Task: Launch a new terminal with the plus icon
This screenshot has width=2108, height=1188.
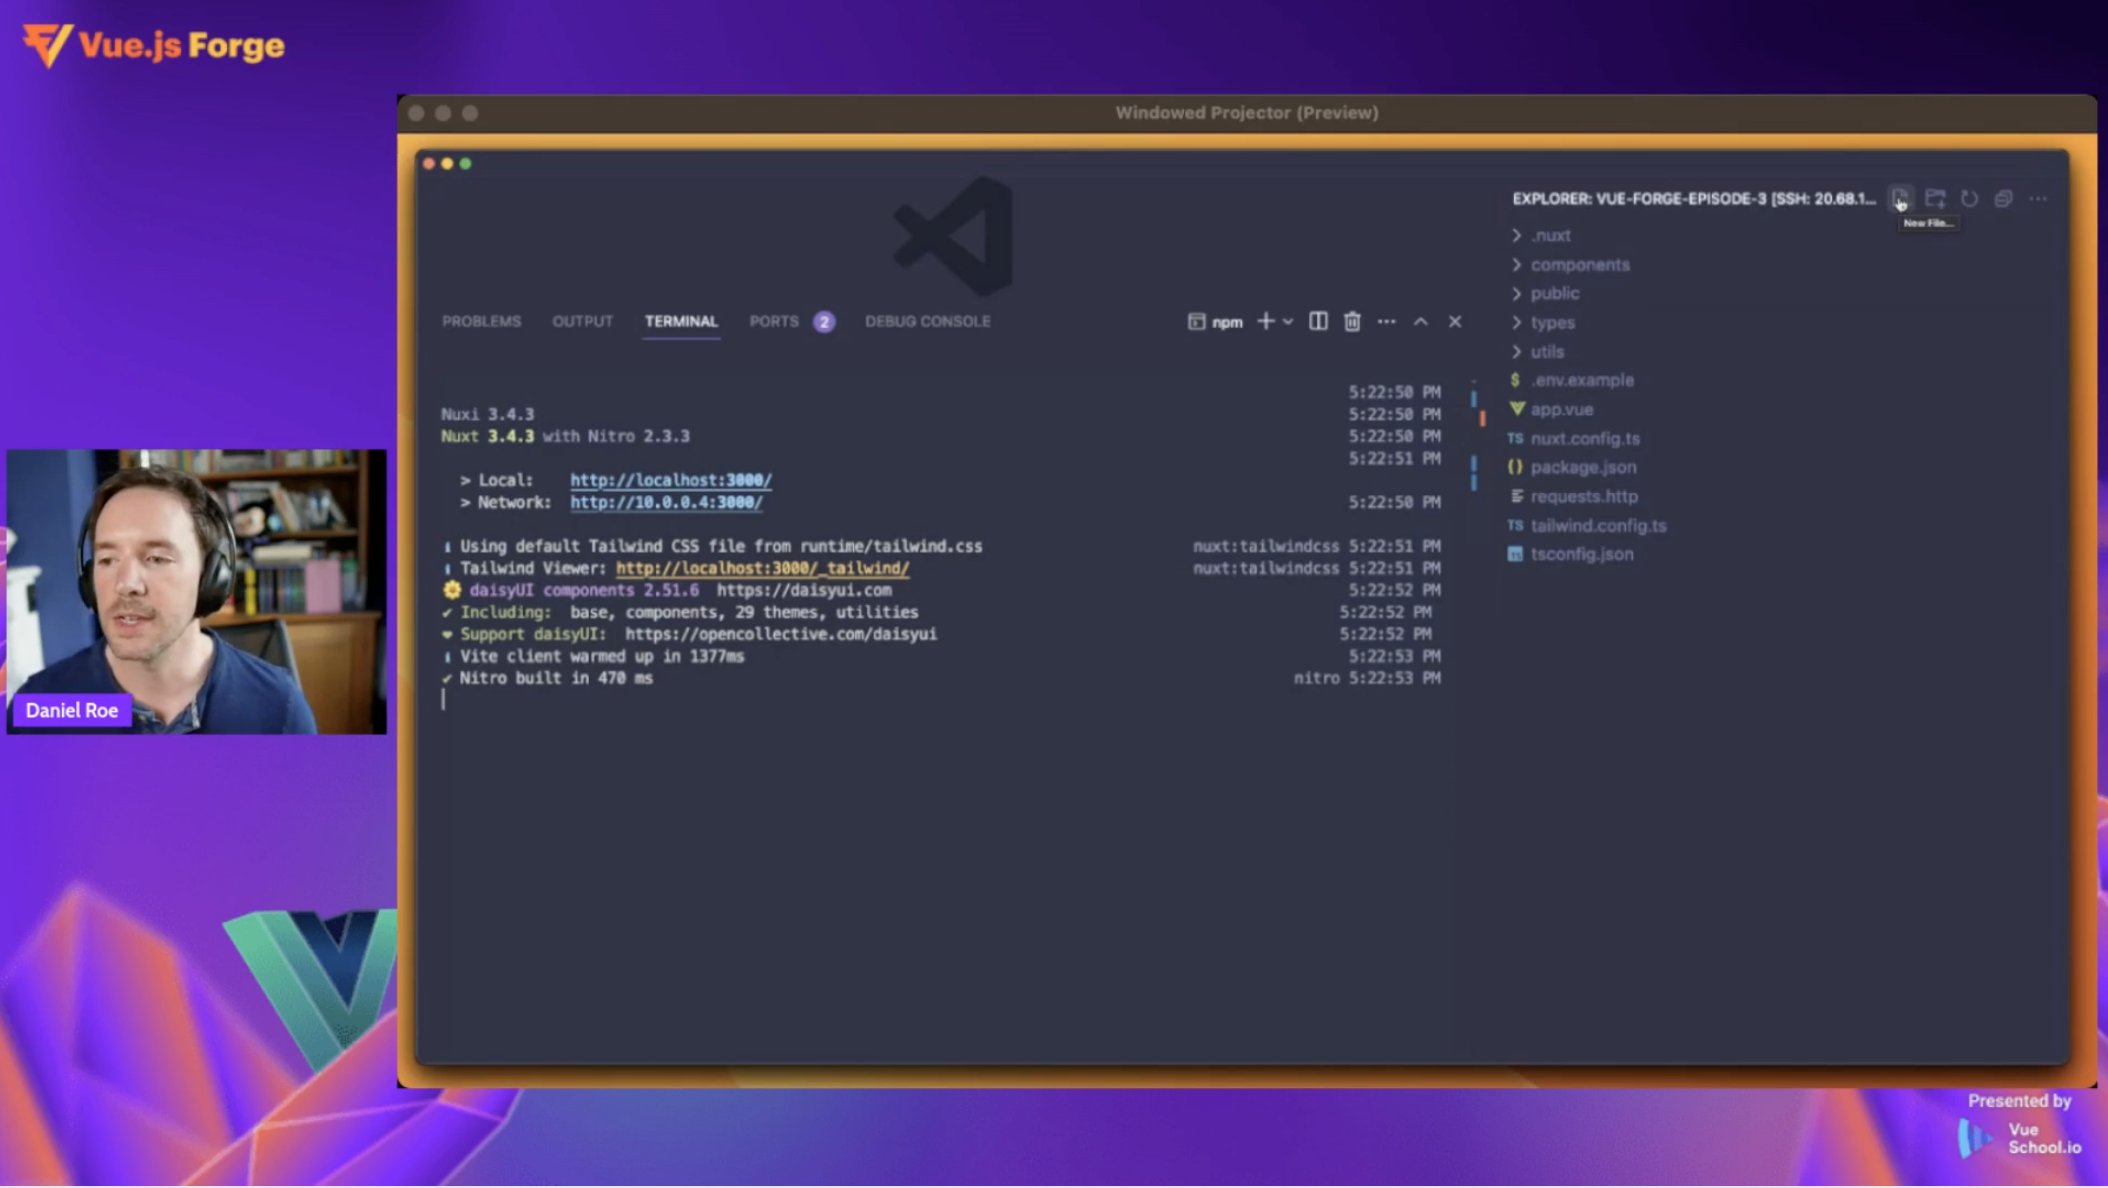Action: tap(1264, 321)
